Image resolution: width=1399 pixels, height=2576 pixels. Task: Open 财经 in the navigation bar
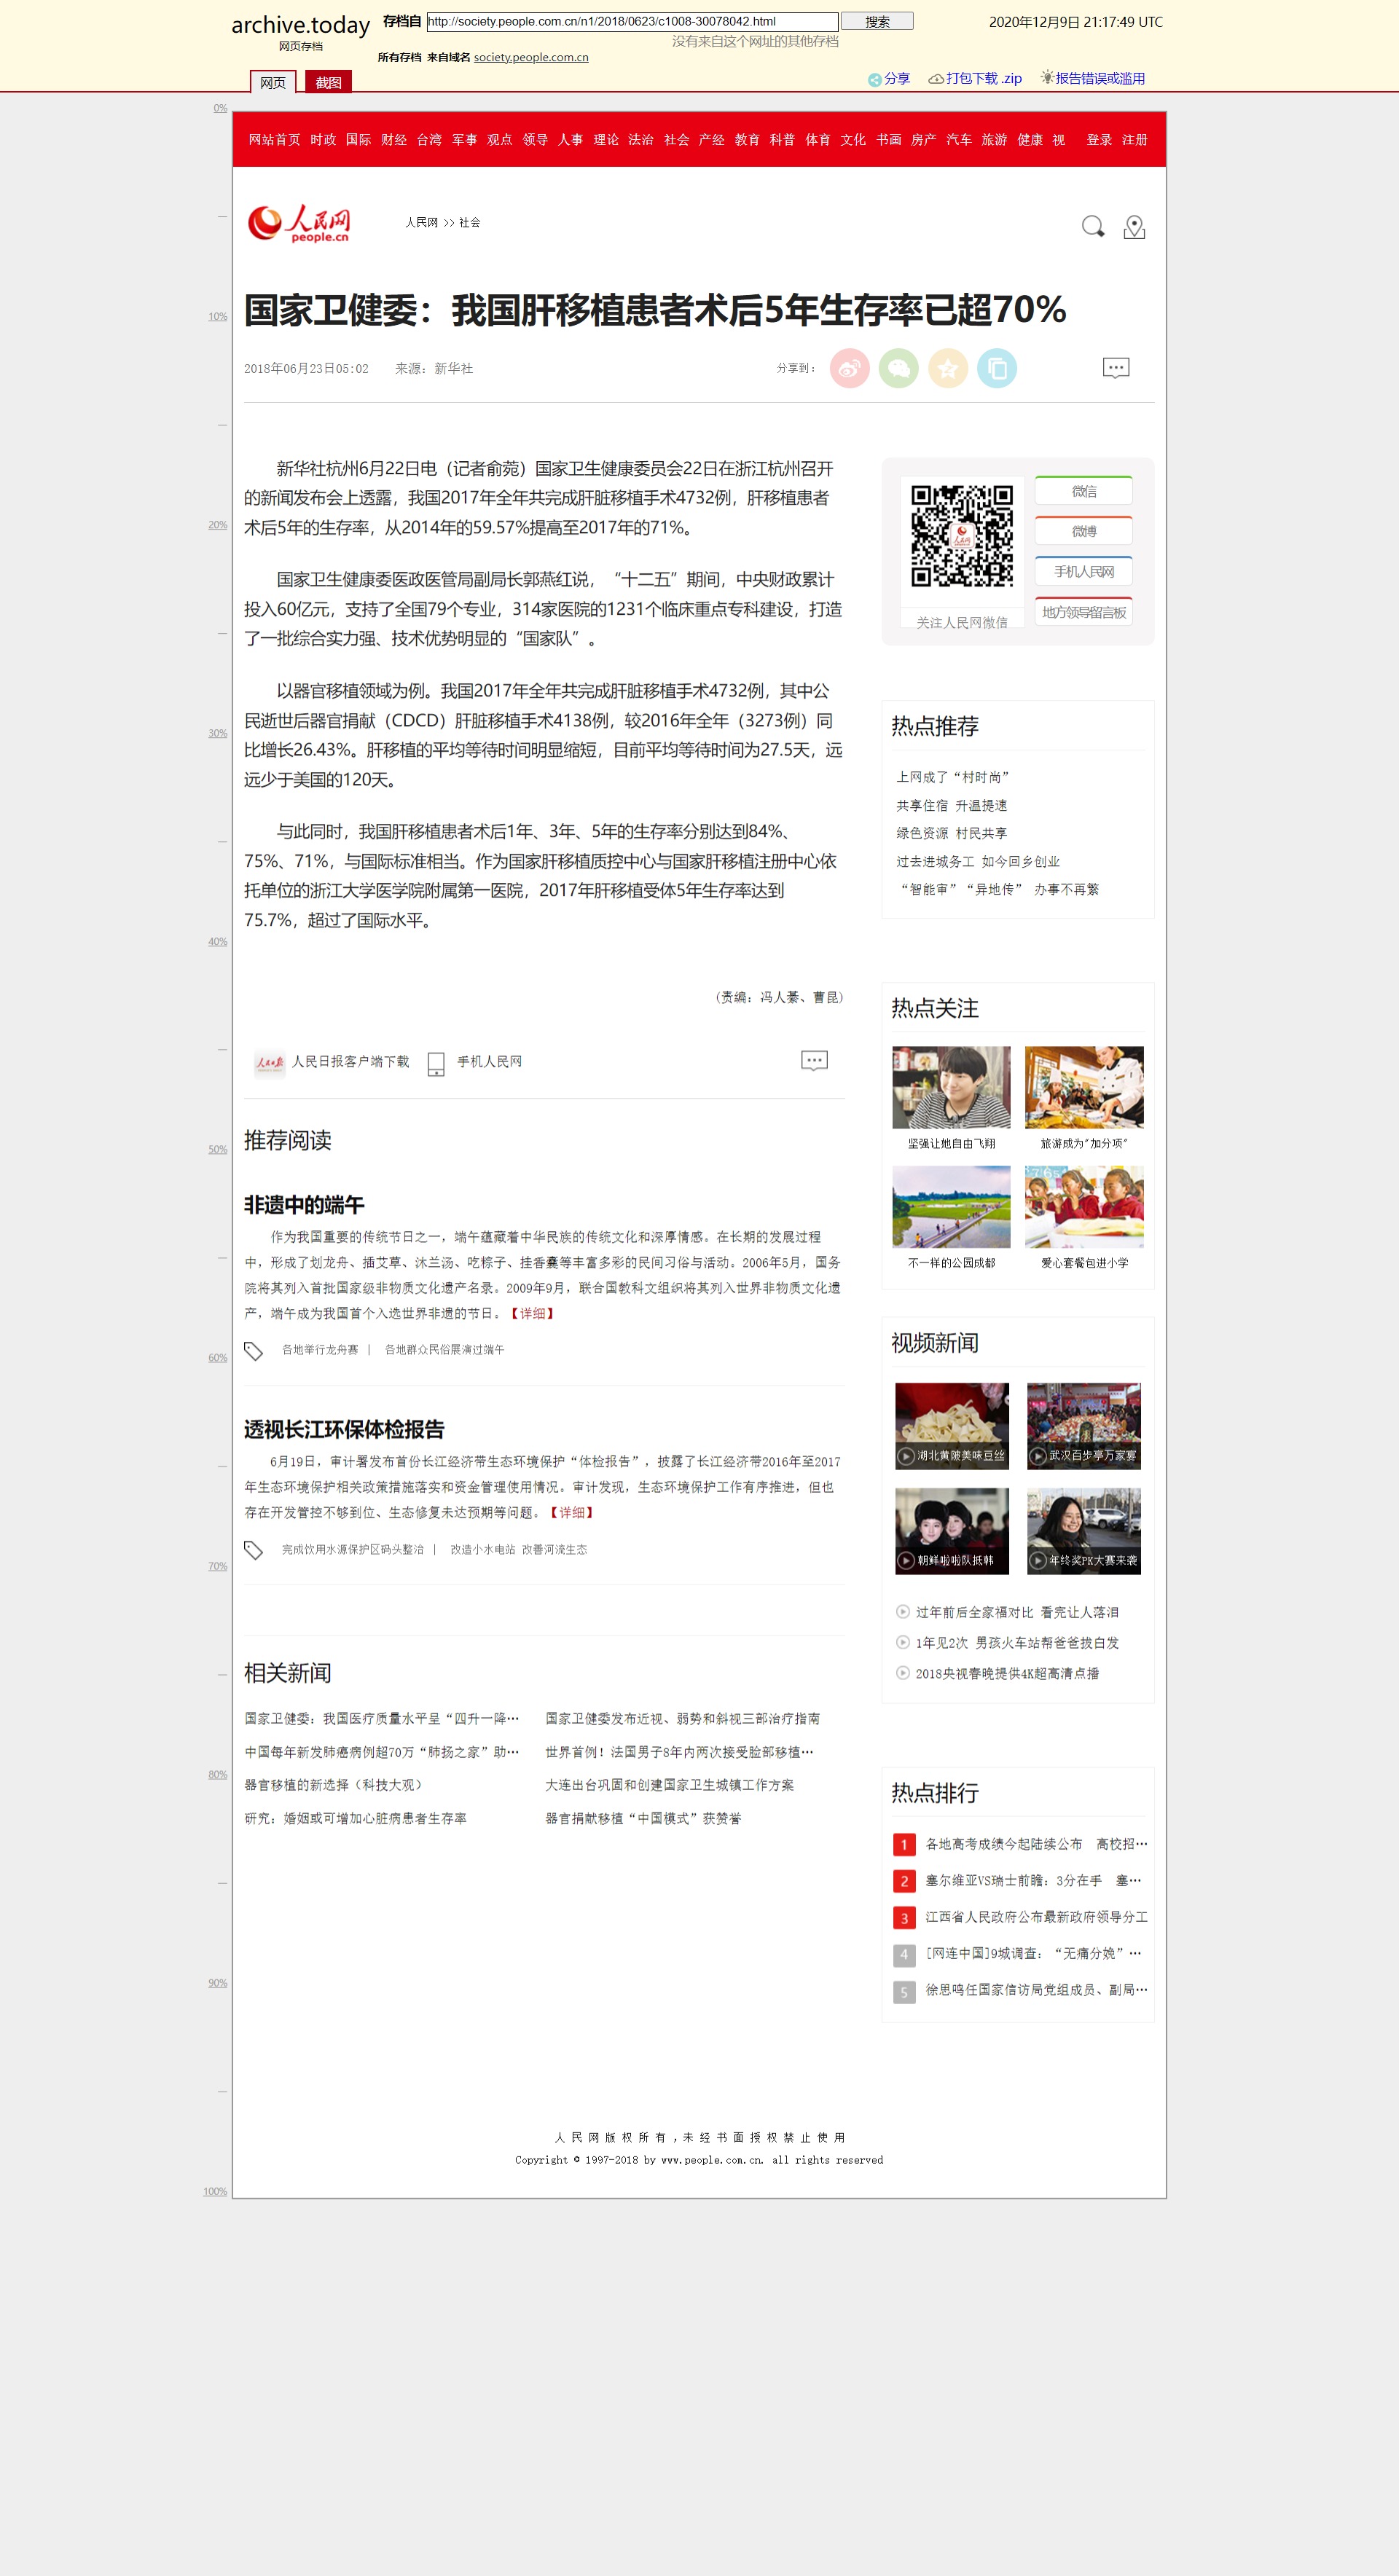pos(394,140)
